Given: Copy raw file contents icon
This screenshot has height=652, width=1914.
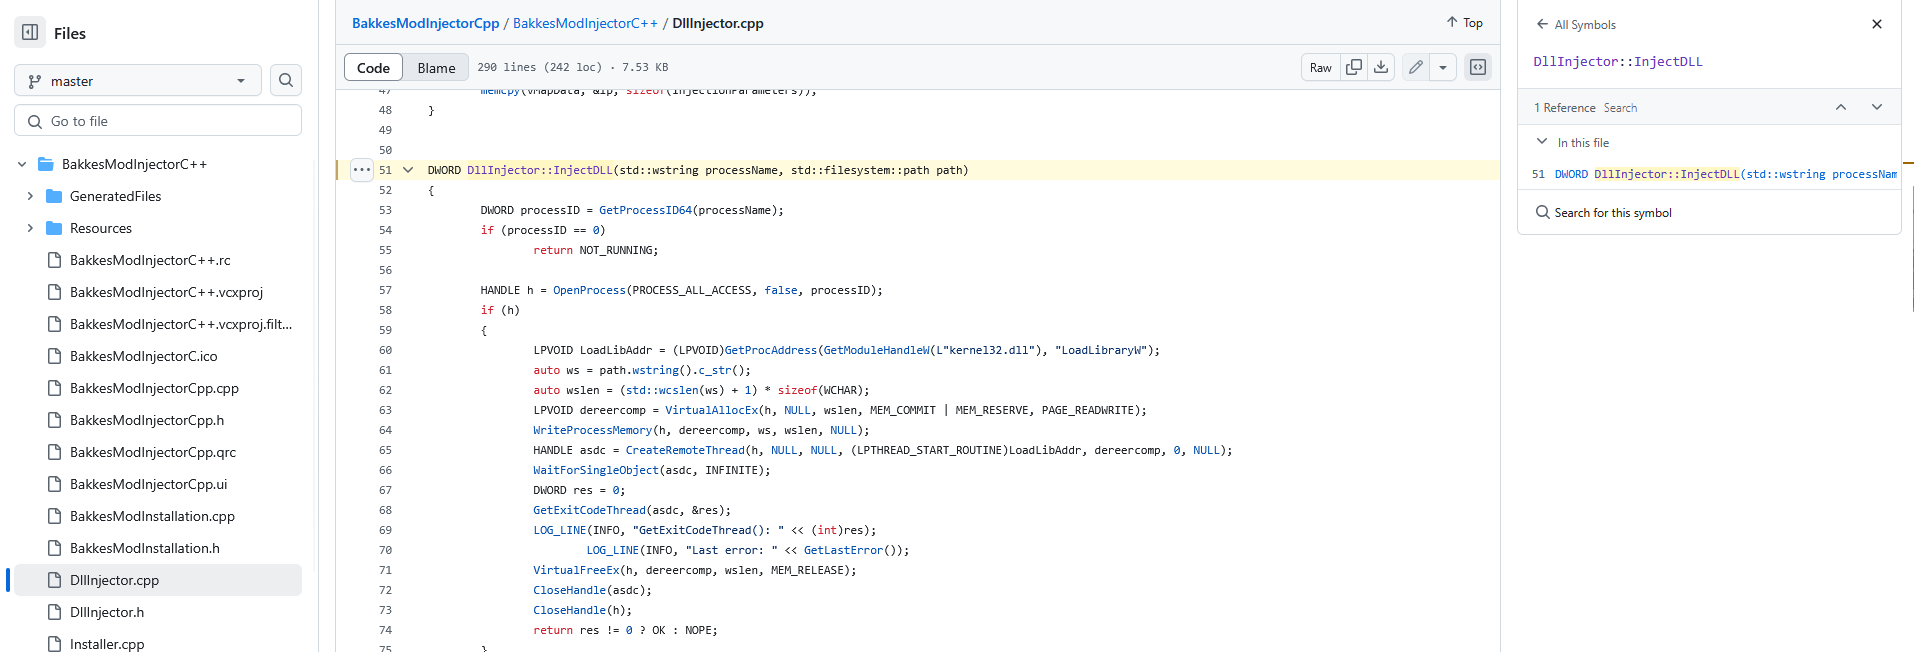Looking at the screenshot, I should [x=1354, y=67].
